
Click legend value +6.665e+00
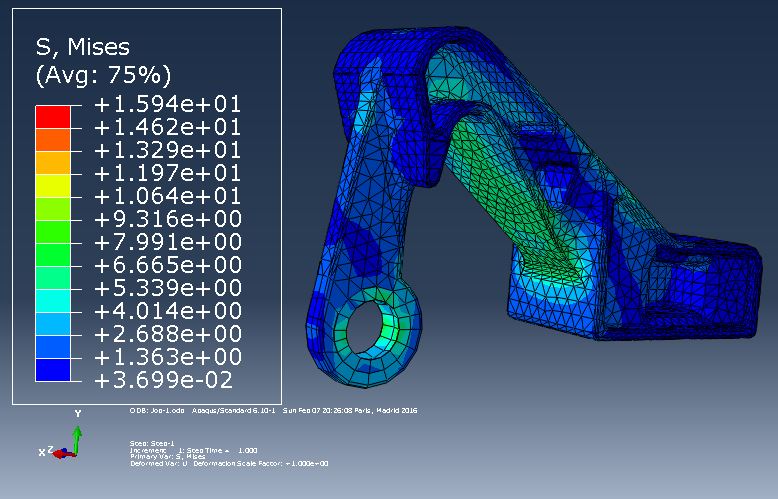[168, 265]
